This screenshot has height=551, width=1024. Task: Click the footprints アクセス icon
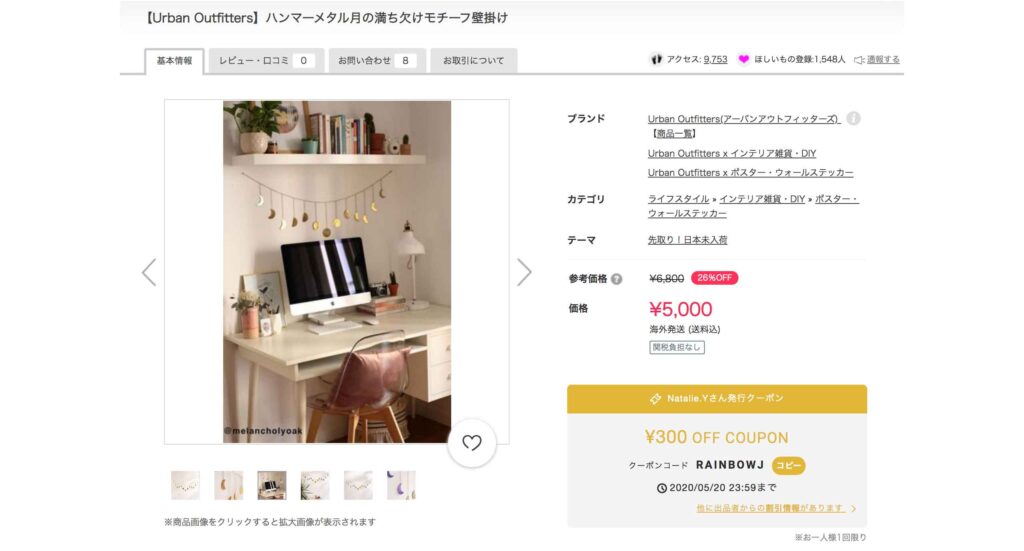pos(656,59)
